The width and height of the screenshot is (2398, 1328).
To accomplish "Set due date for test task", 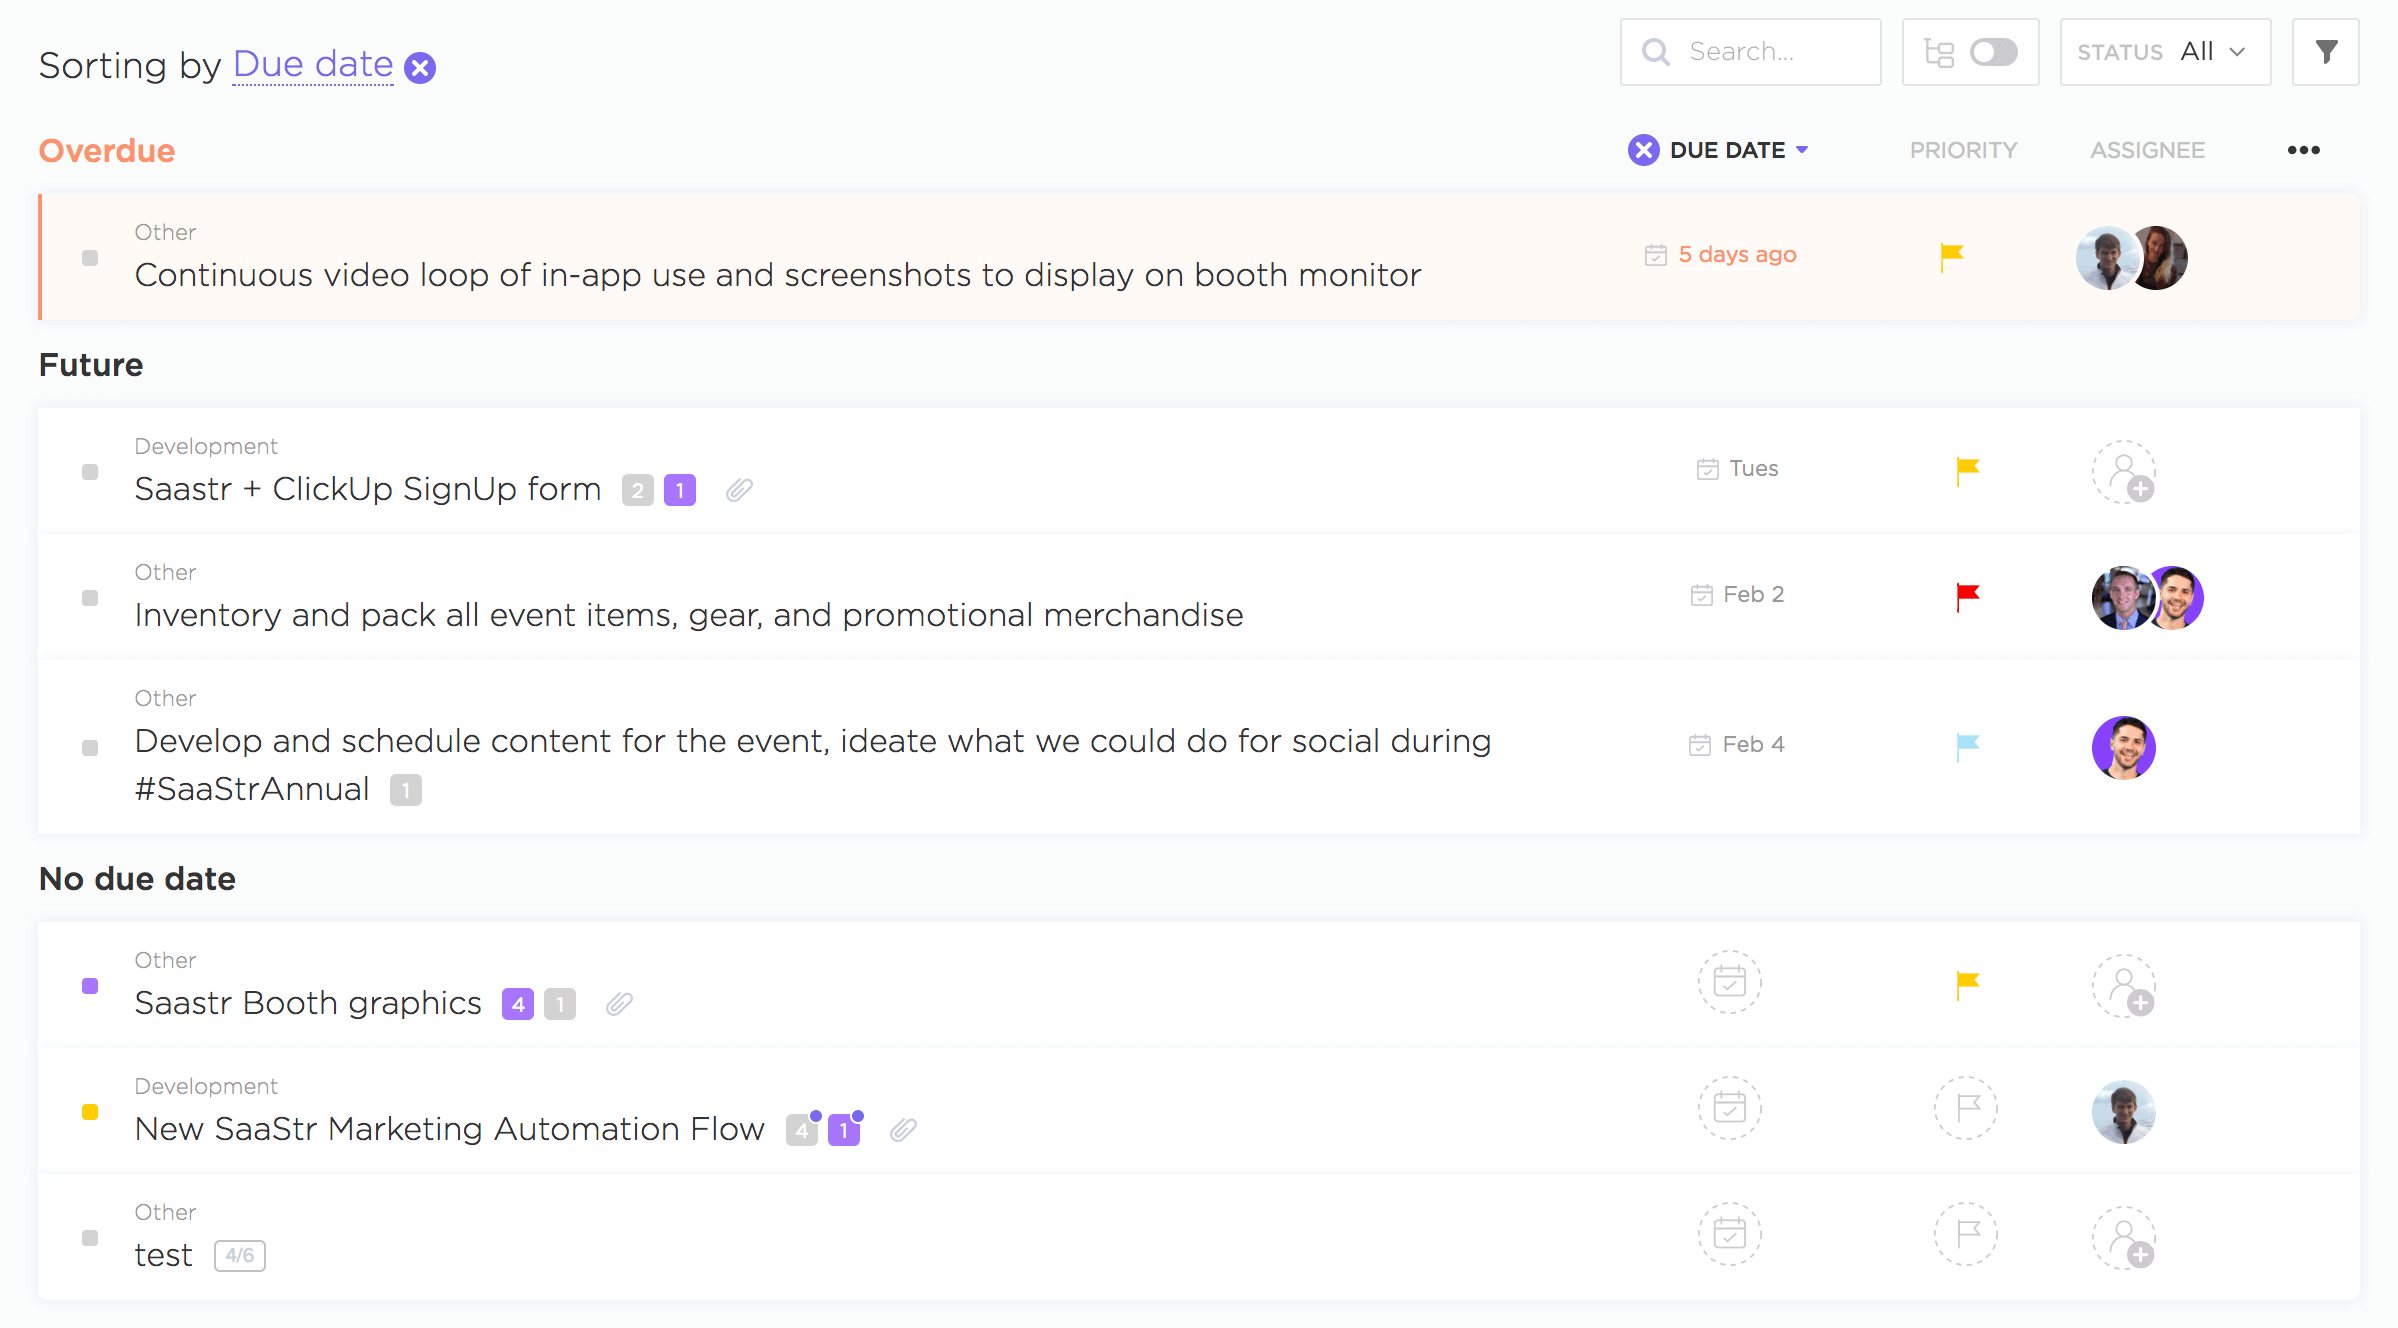I will coord(1729,1234).
